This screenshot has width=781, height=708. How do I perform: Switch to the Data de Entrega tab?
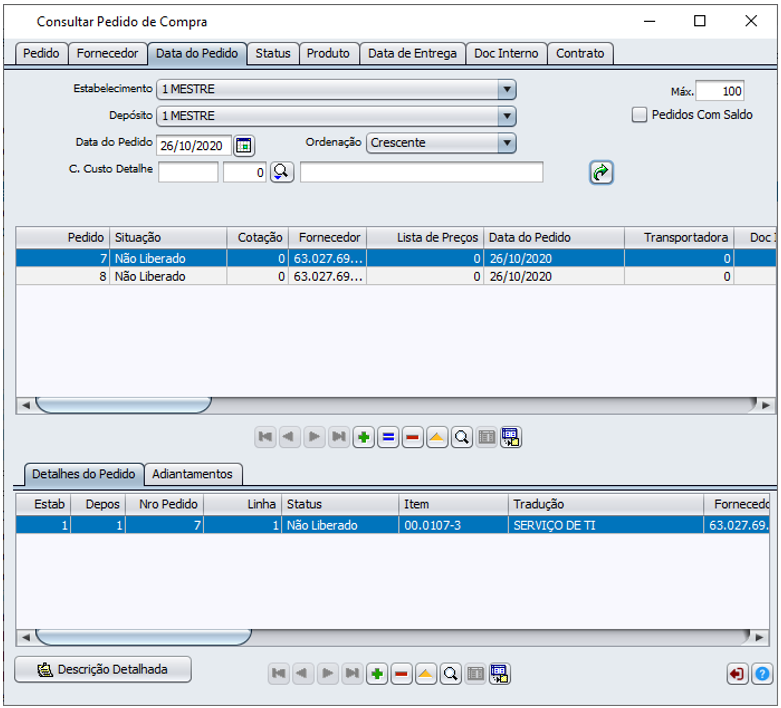click(x=412, y=53)
